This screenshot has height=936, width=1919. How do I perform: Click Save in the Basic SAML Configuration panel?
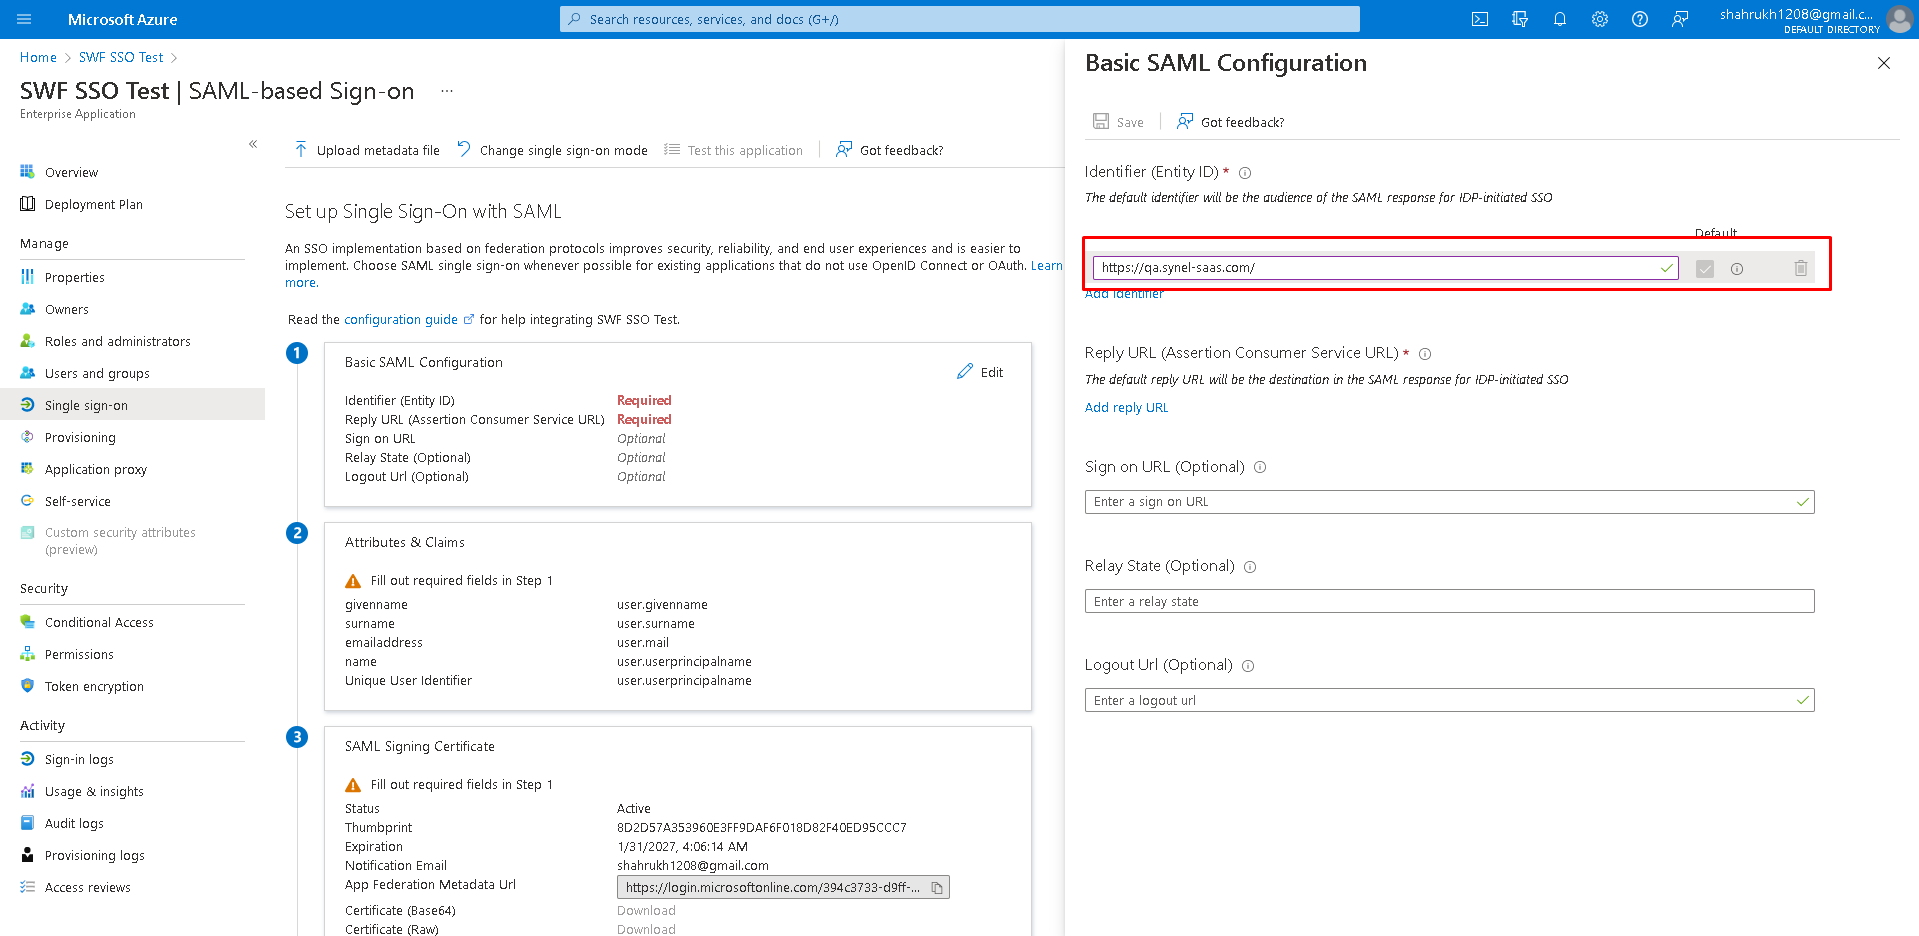tap(1118, 122)
